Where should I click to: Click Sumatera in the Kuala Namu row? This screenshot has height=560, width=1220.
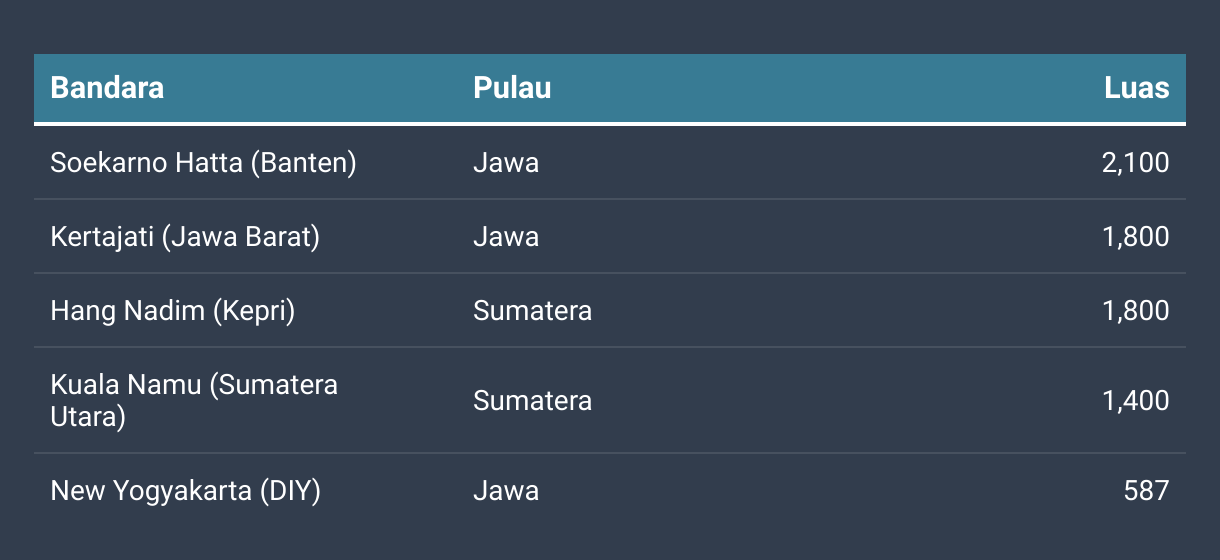point(532,400)
